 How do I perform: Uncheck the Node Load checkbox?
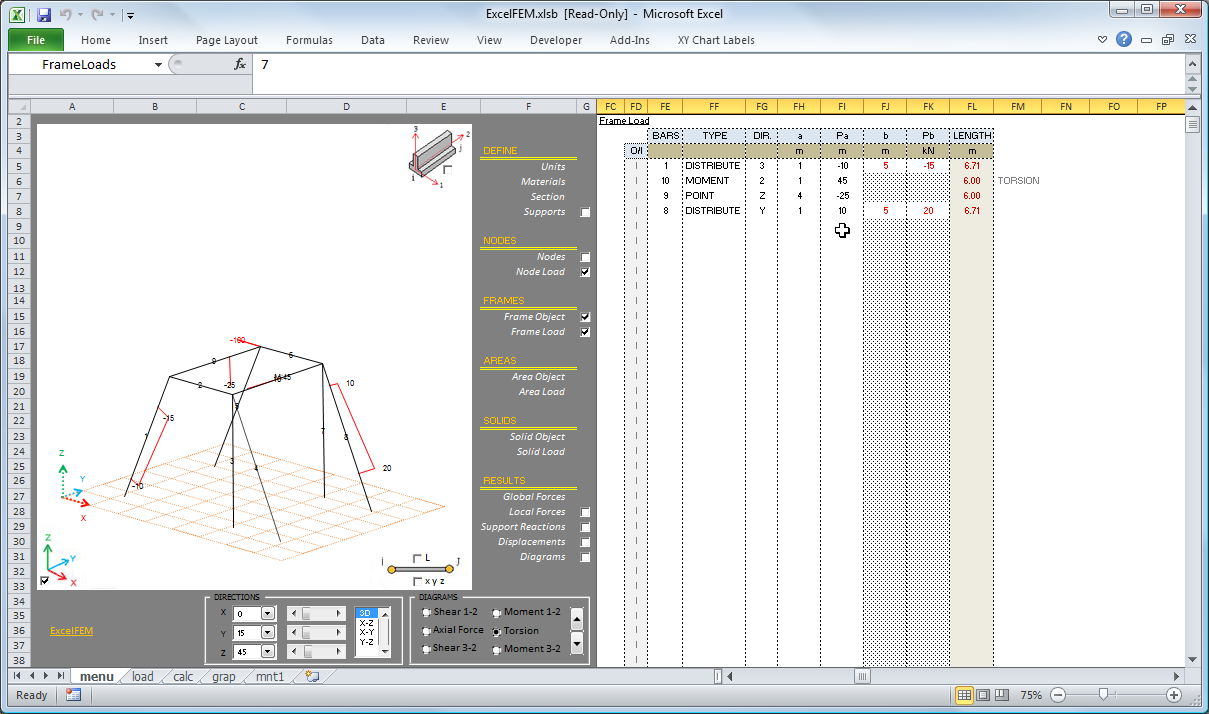click(x=585, y=272)
